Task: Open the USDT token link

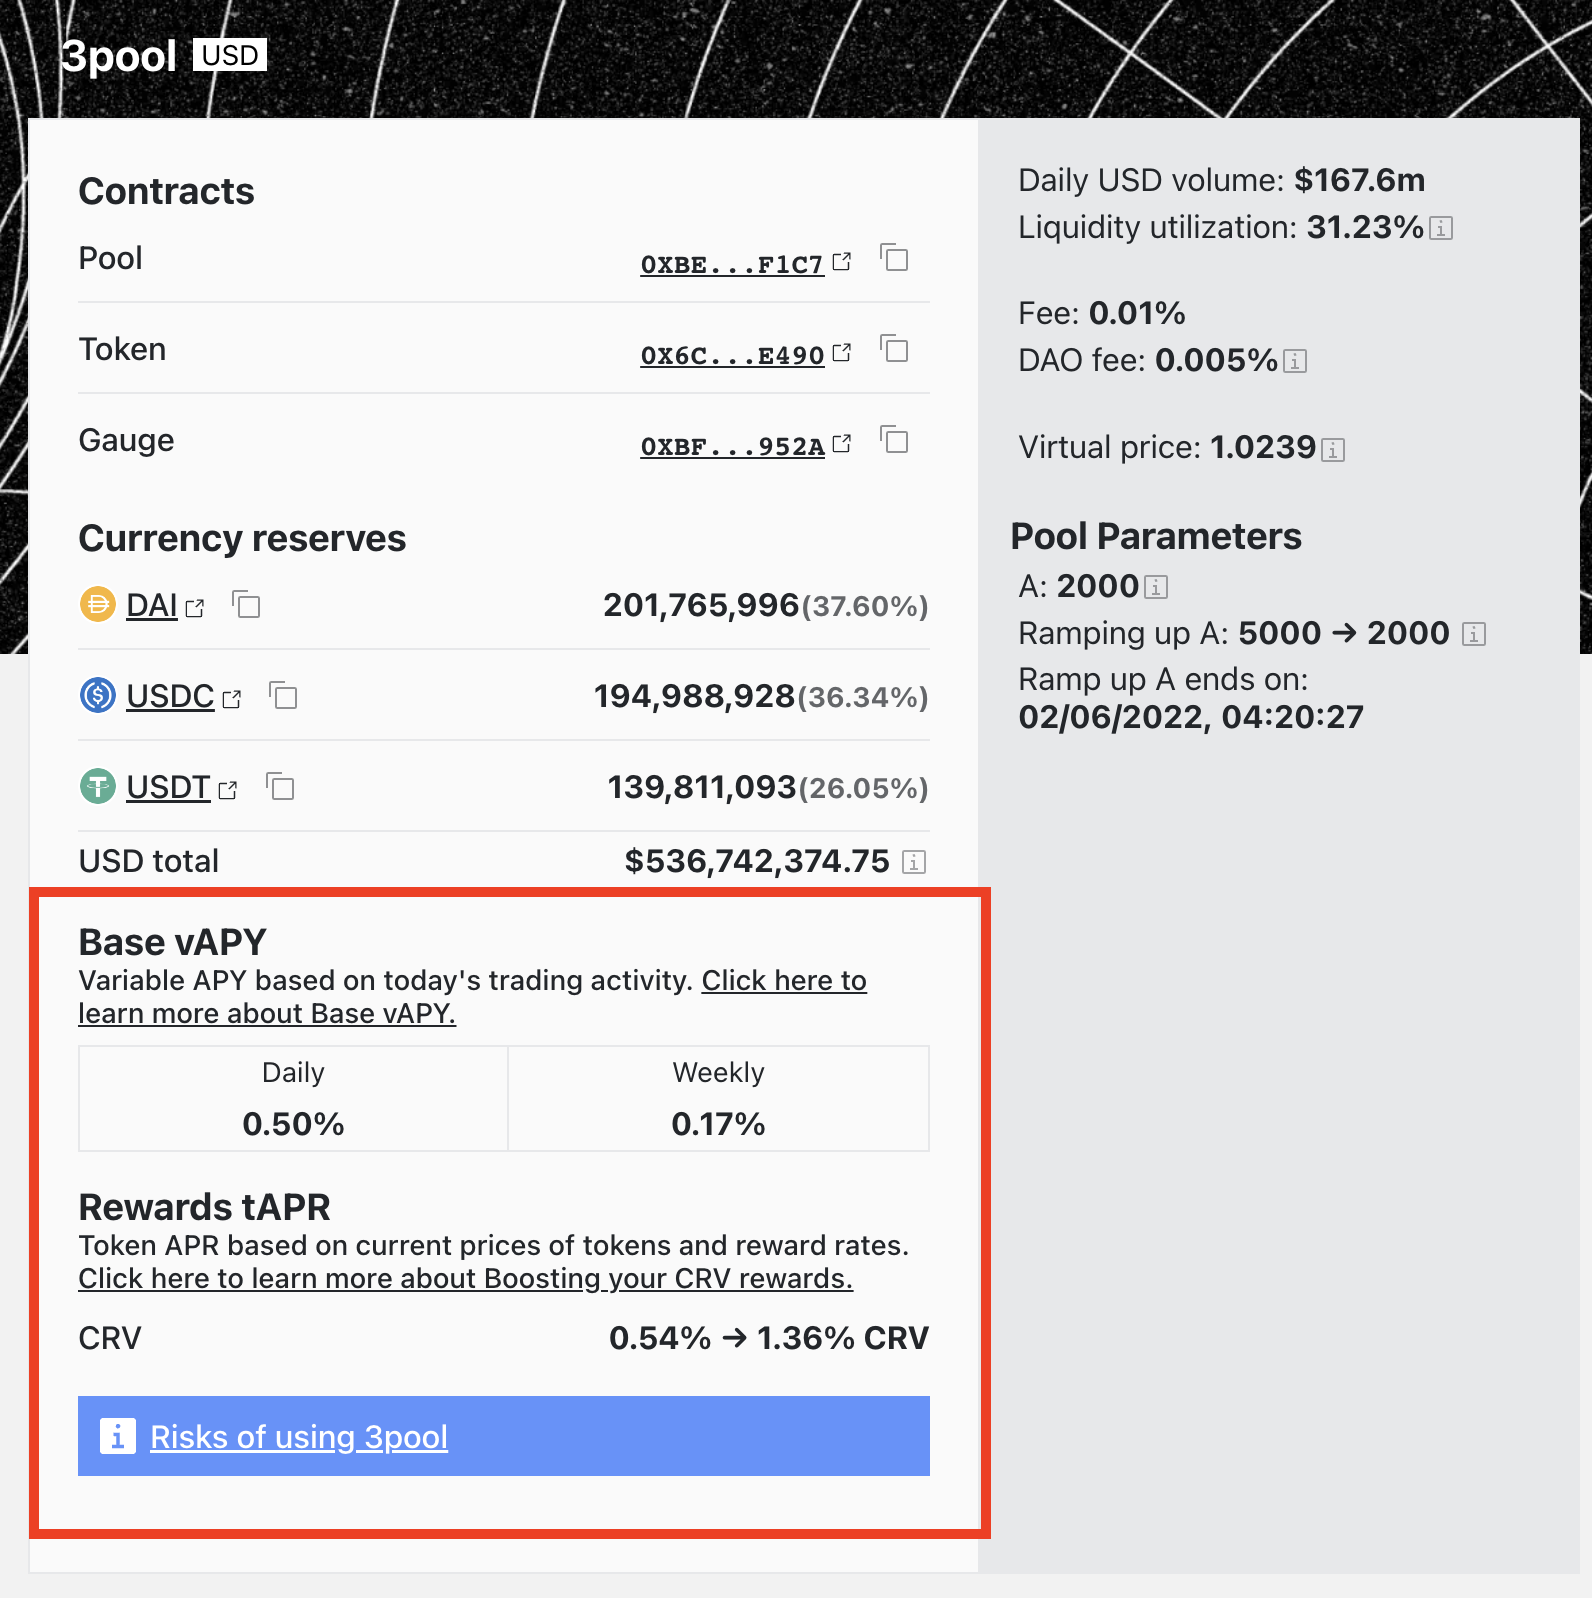Action: 168,787
